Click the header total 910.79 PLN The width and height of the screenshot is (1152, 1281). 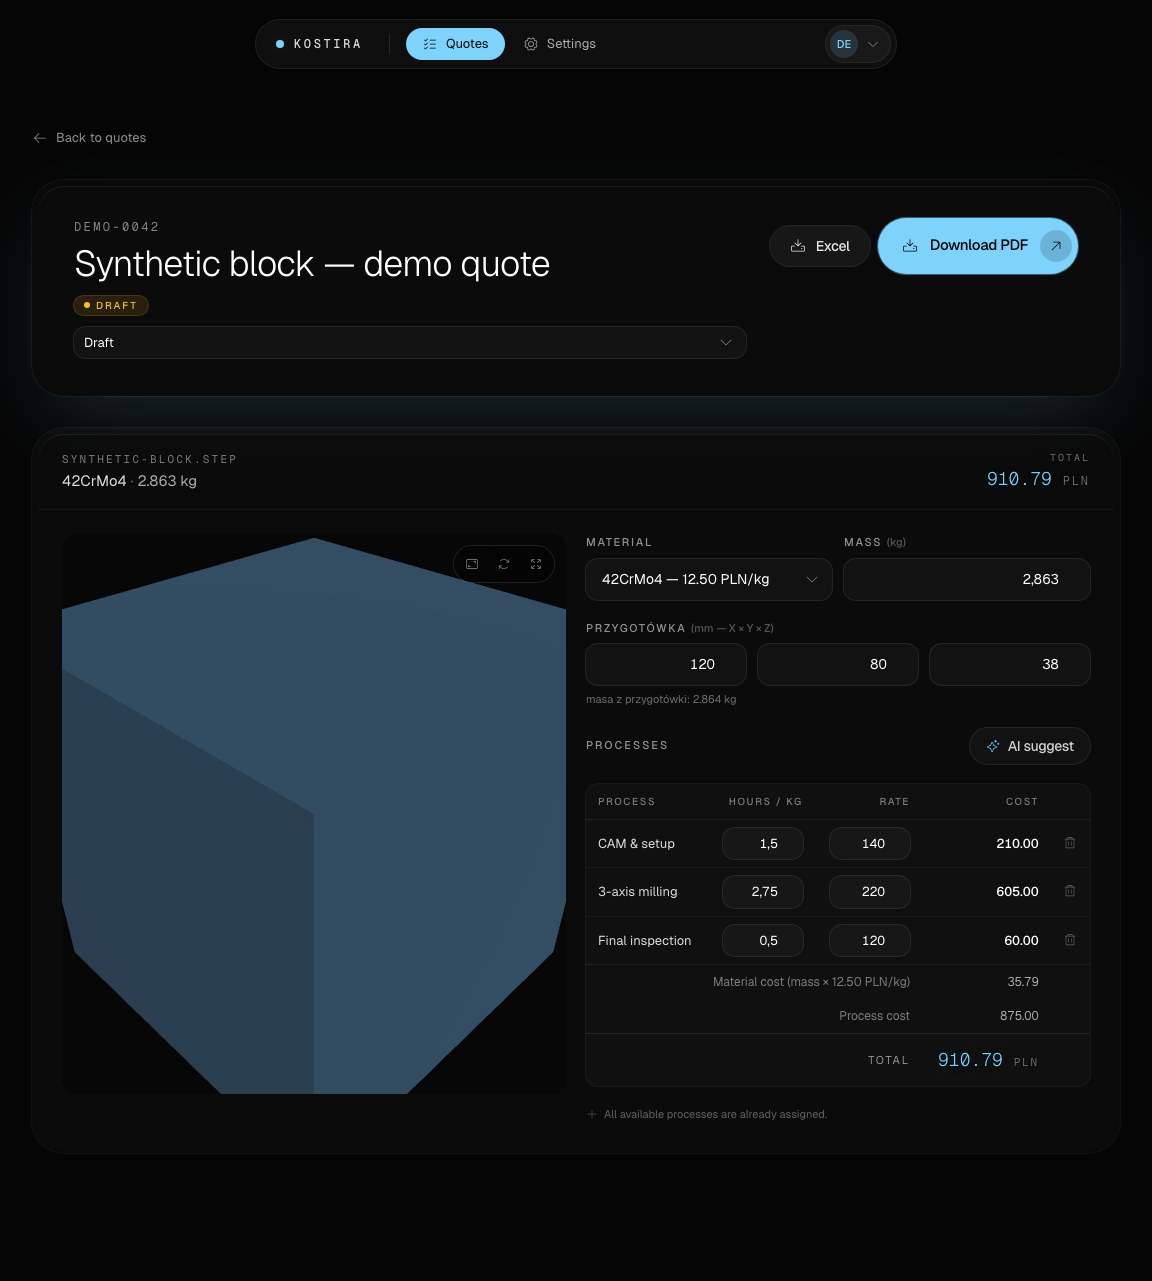1037,479
